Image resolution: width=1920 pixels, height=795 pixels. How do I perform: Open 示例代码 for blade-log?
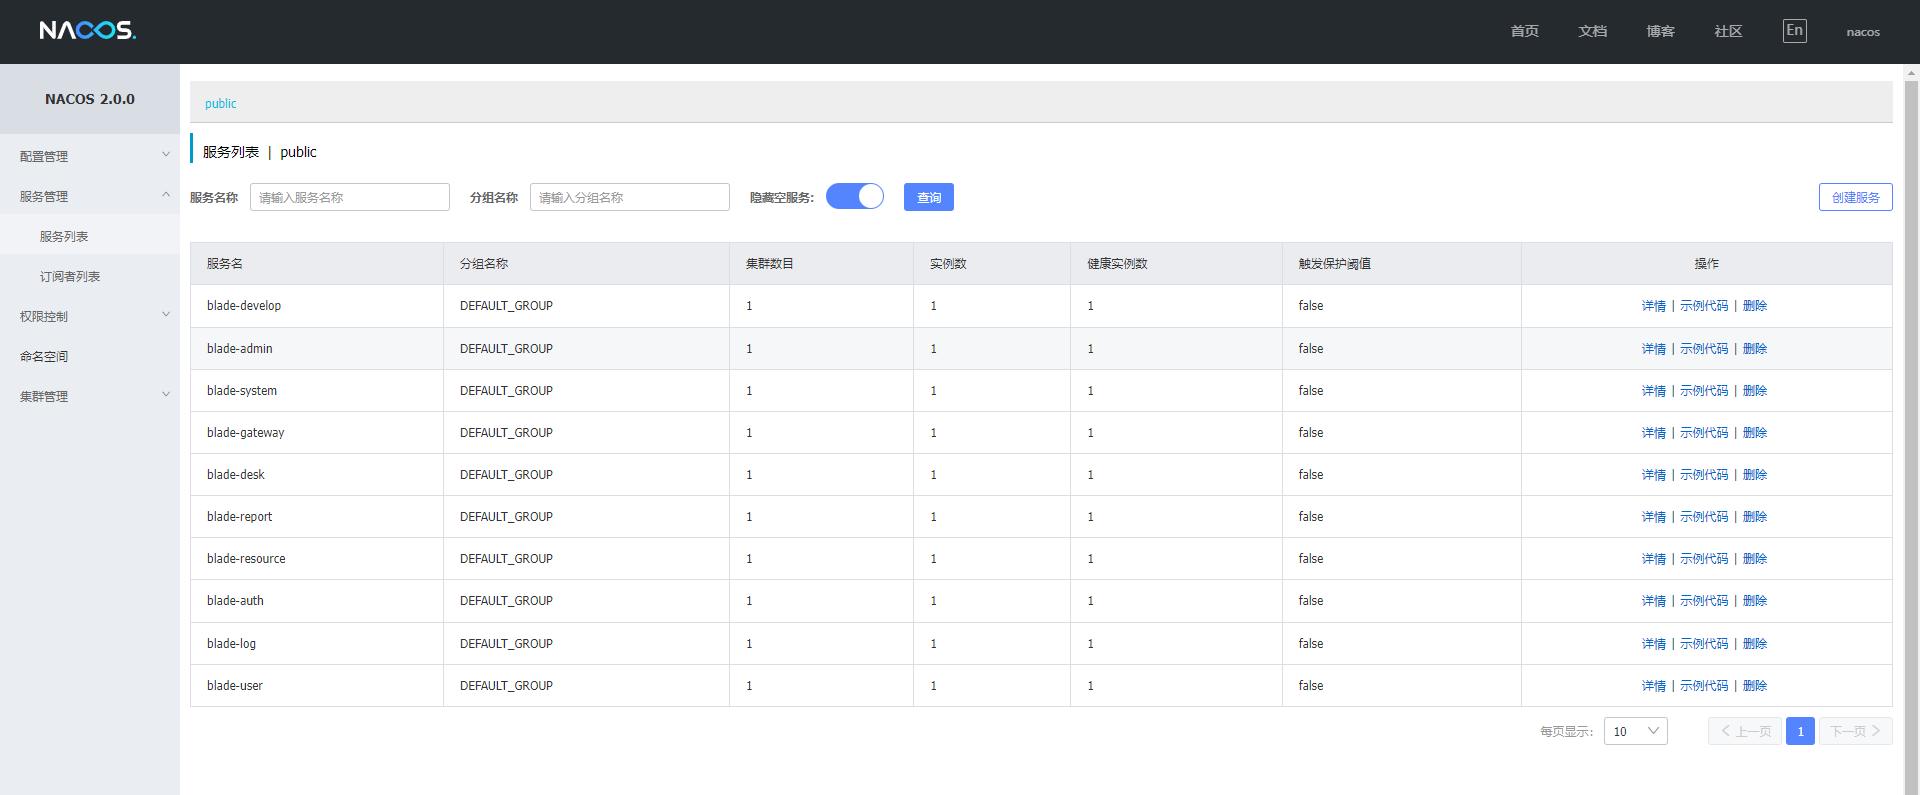[1704, 644]
